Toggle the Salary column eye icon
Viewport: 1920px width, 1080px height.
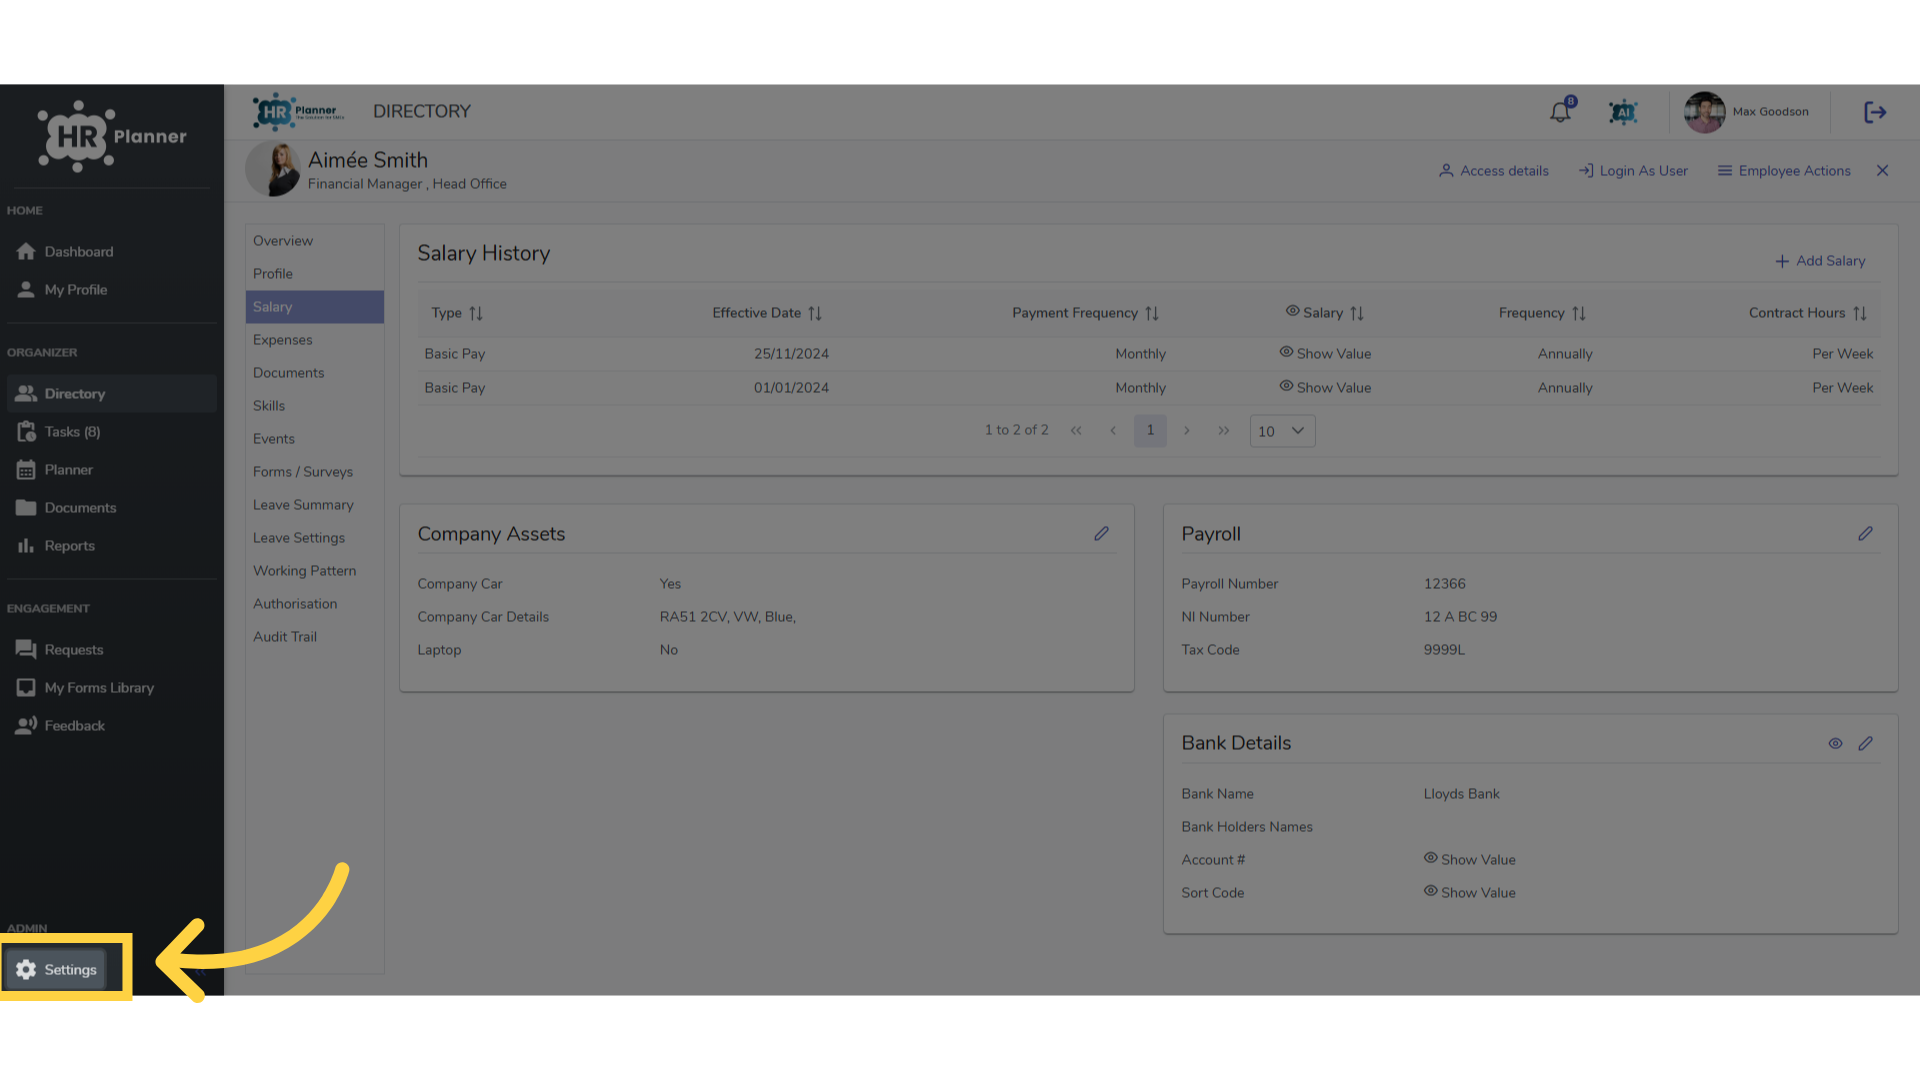[x=1292, y=311]
